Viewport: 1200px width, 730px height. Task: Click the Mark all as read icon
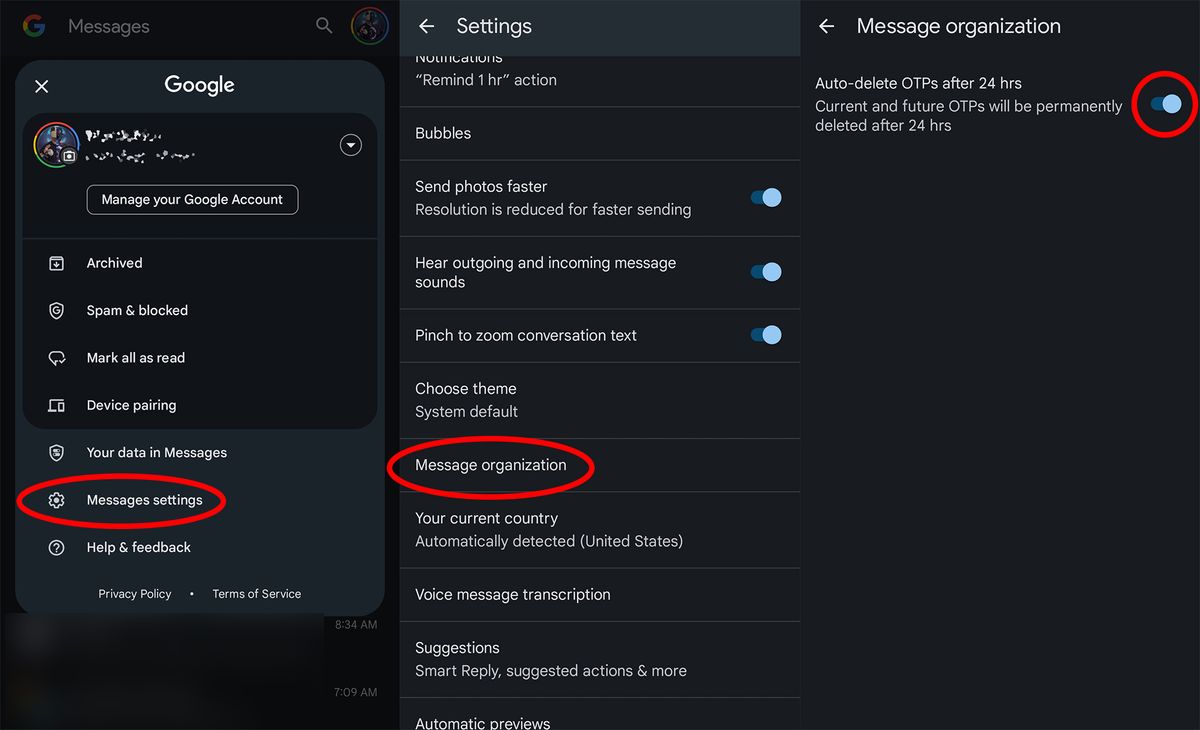pyautogui.click(x=57, y=358)
